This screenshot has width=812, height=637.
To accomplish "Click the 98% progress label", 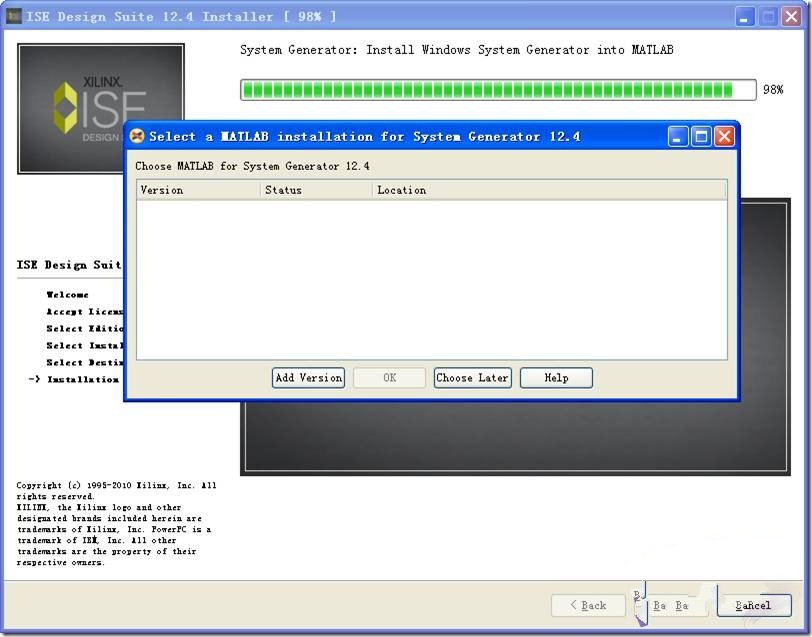I will pyautogui.click(x=773, y=90).
